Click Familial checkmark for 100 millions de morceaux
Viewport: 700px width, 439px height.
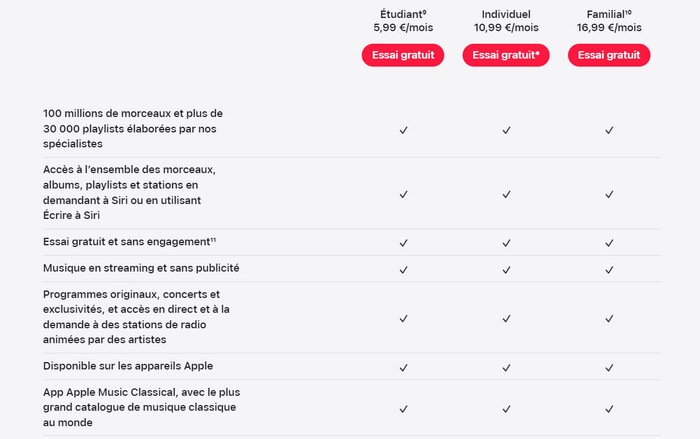tap(609, 130)
